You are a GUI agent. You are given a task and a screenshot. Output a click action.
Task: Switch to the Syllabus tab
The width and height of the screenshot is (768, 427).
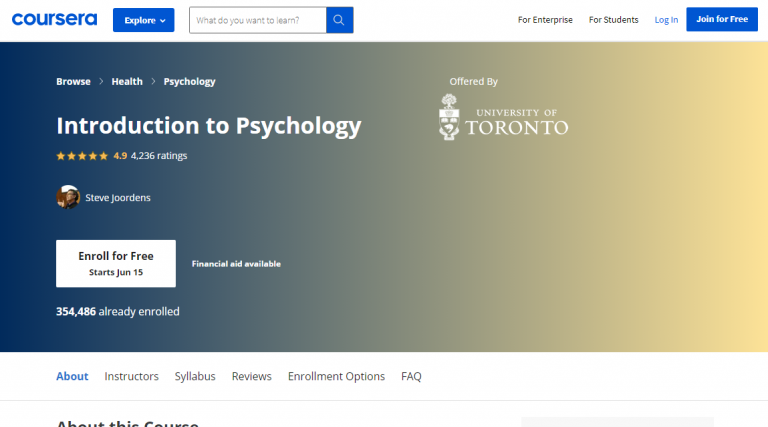point(195,377)
